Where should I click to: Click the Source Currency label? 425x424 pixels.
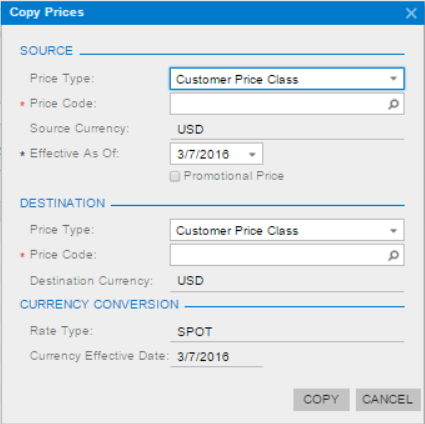79,128
